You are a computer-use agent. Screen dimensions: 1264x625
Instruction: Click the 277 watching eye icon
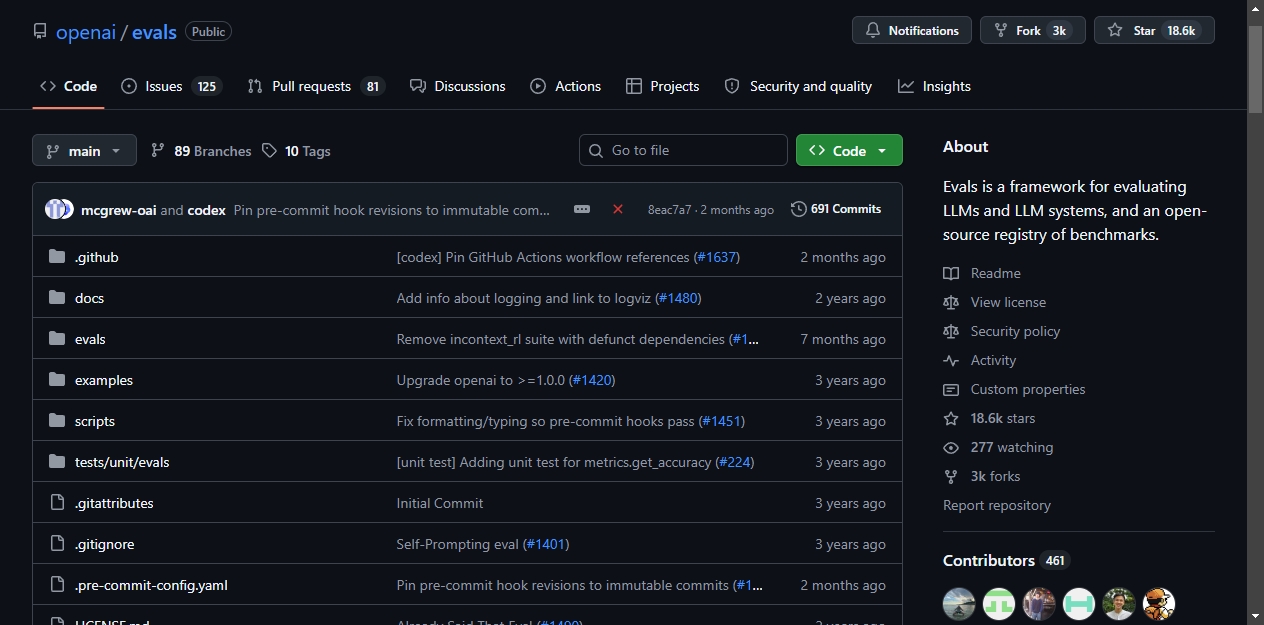coord(951,447)
